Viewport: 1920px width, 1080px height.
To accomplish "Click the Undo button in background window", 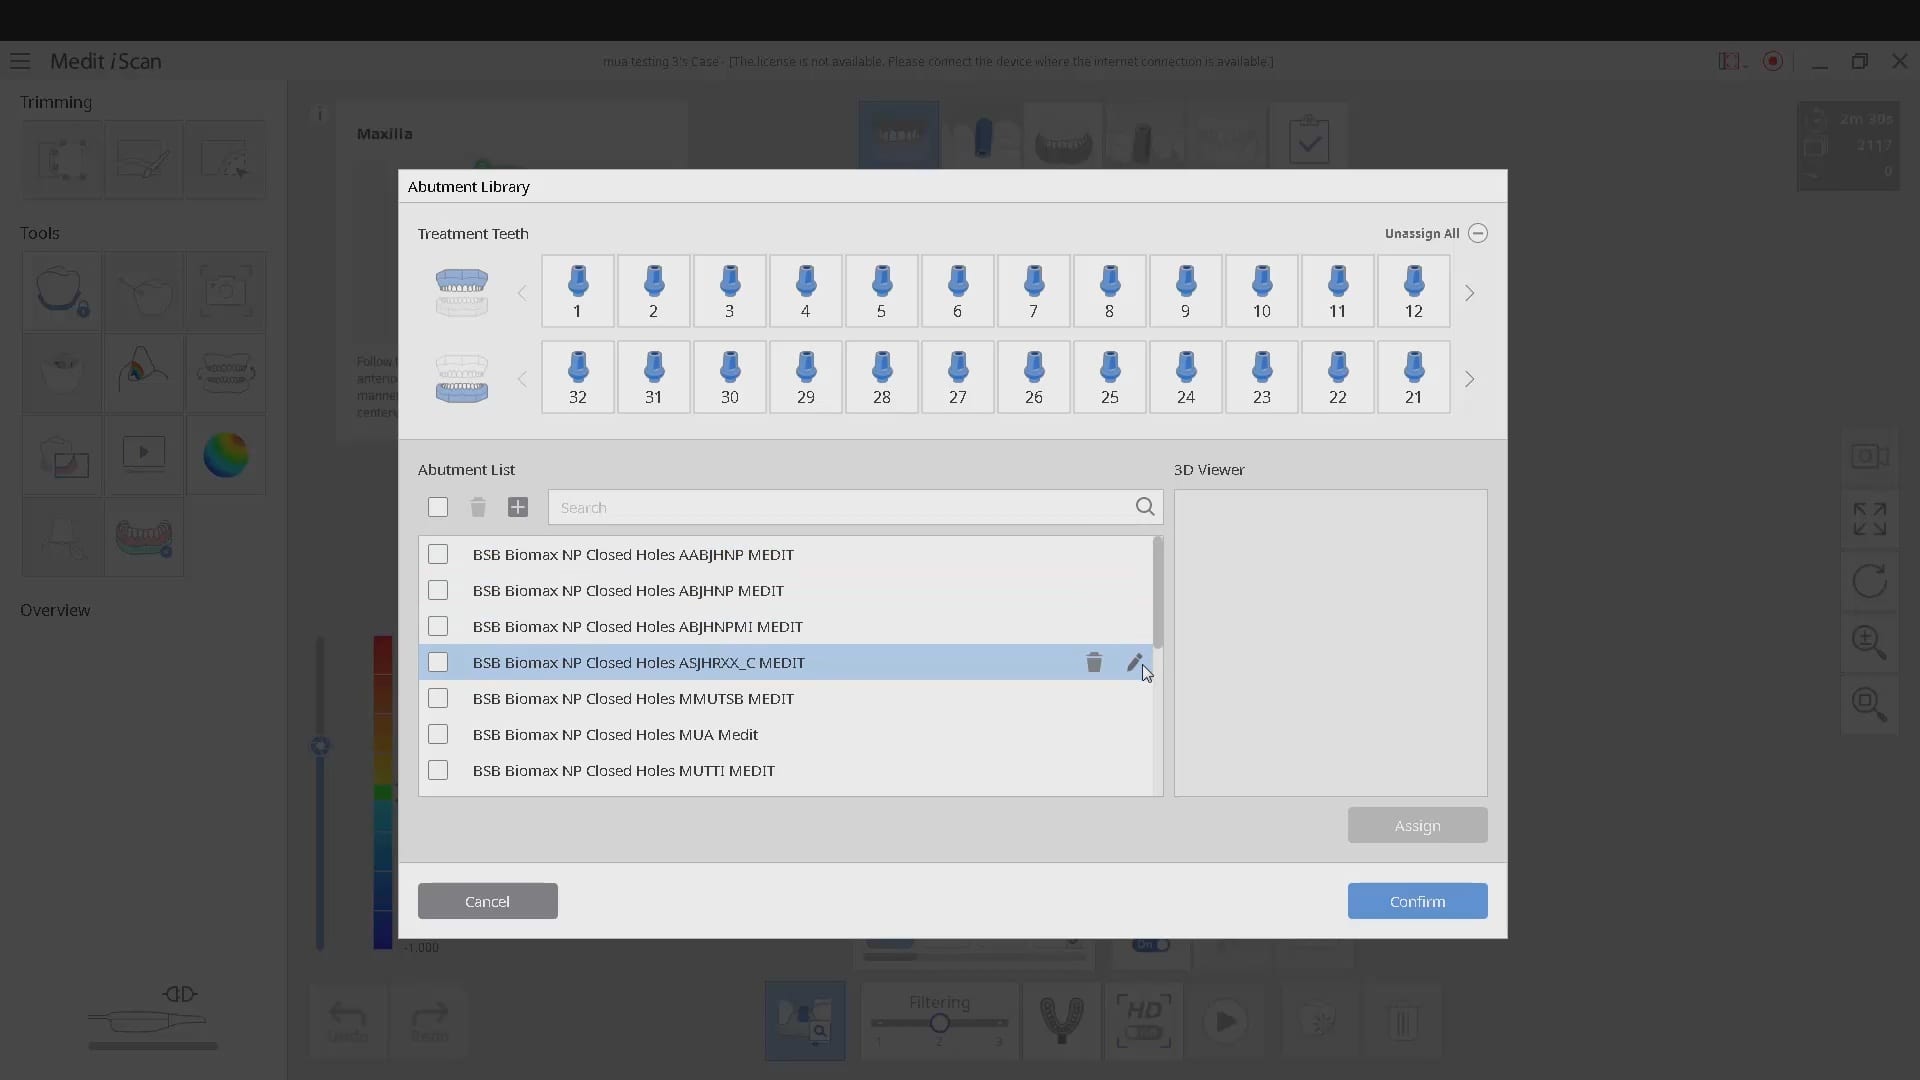I will pos(348,1021).
